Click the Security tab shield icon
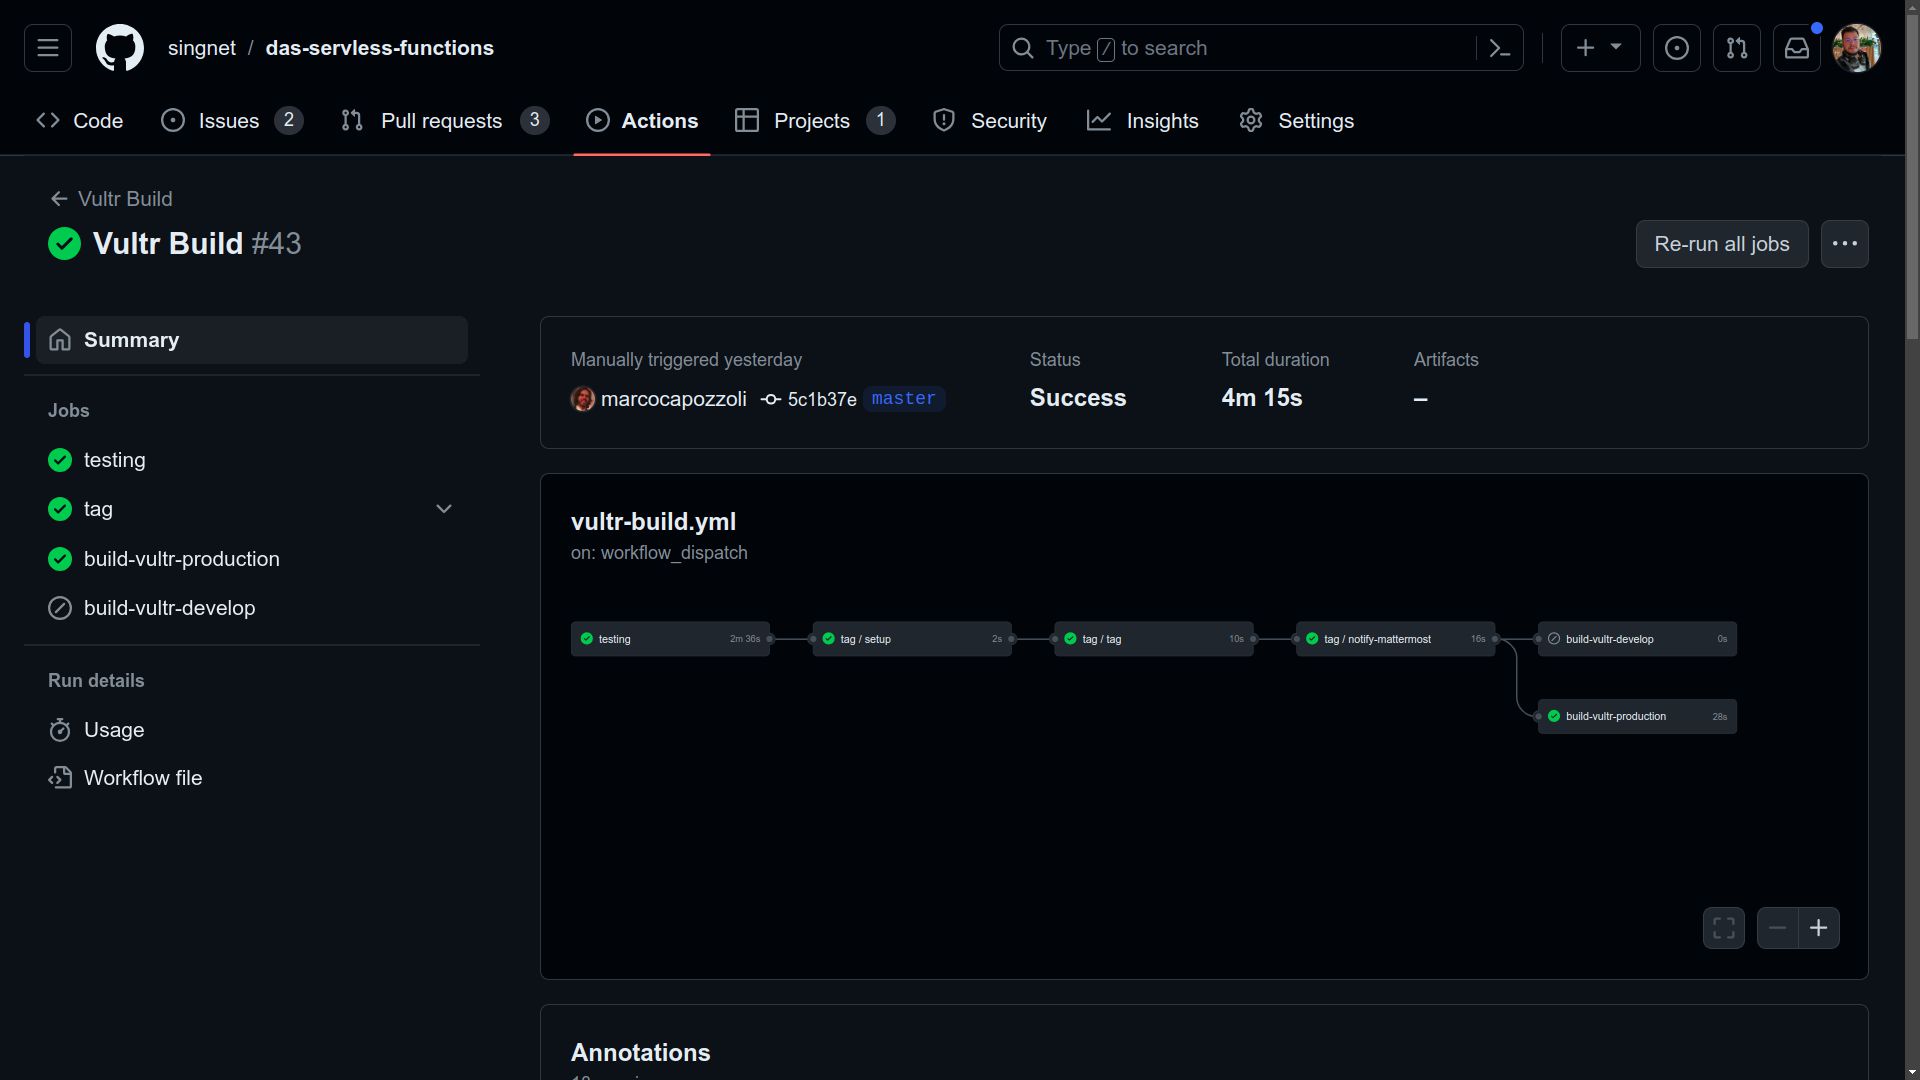The height and width of the screenshot is (1080, 1920). click(x=944, y=121)
